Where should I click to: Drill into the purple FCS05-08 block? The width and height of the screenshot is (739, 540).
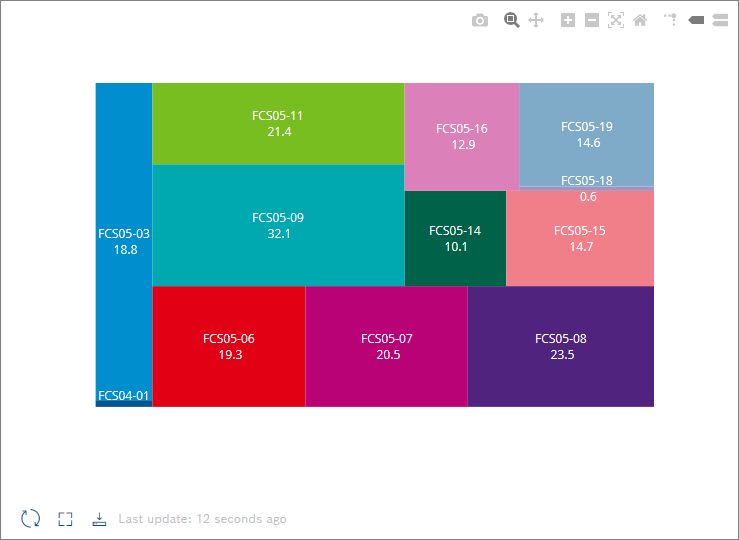point(561,346)
